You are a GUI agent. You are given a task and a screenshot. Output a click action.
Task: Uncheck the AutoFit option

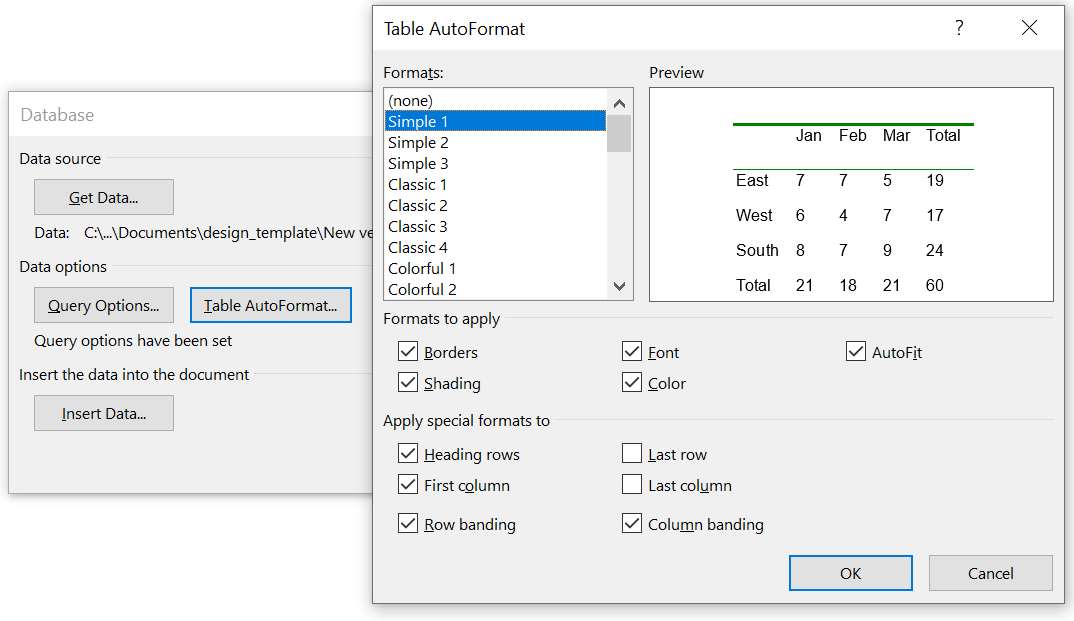pyautogui.click(x=856, y=352)
